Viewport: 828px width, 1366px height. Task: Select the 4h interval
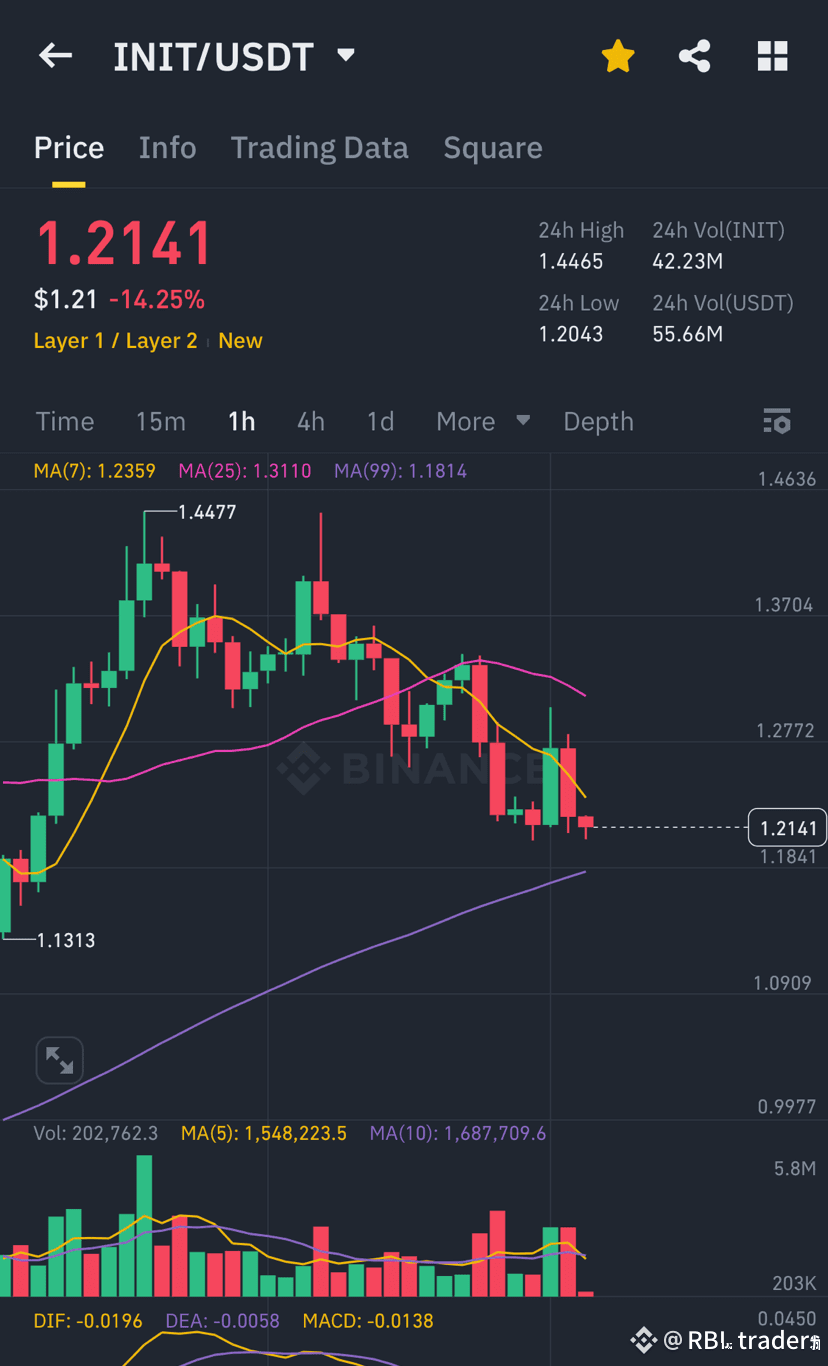pyautogui.click(x=311, y=421)
